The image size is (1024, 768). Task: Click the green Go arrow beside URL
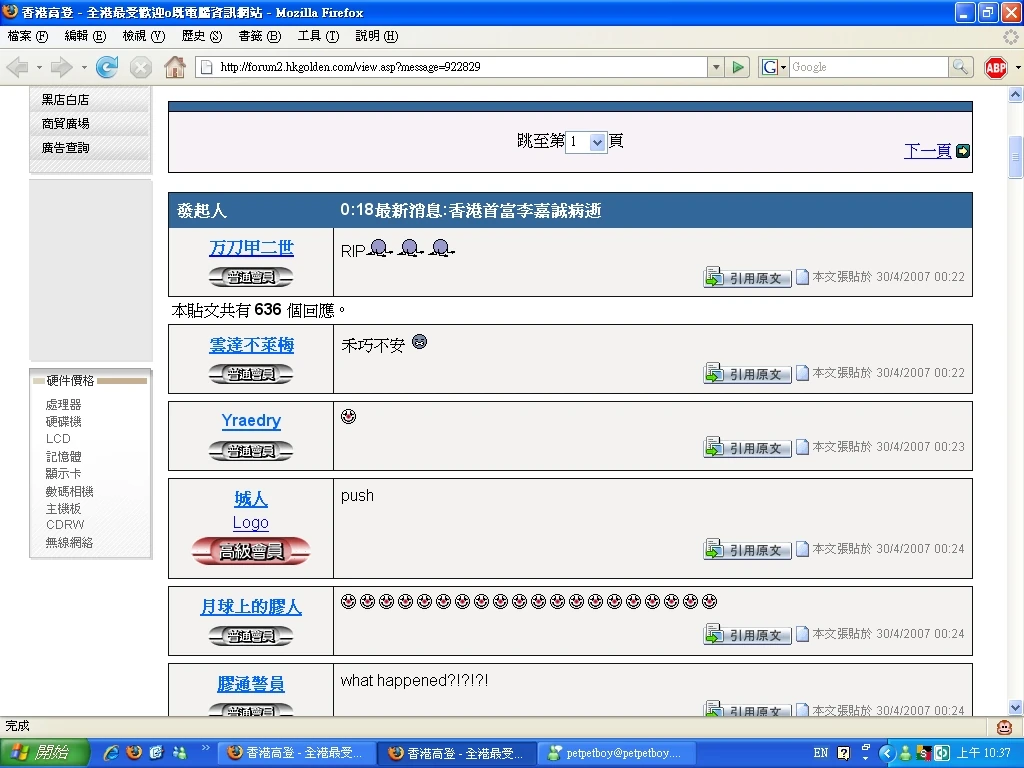(738, 67)
